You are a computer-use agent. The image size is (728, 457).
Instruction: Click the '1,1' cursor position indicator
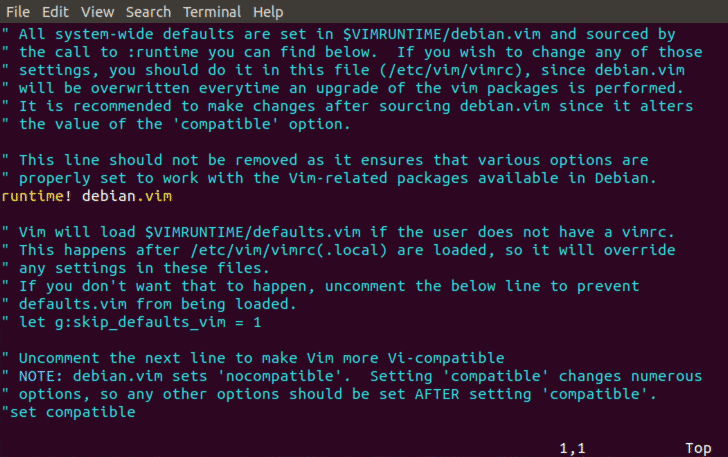pos(574,448)
